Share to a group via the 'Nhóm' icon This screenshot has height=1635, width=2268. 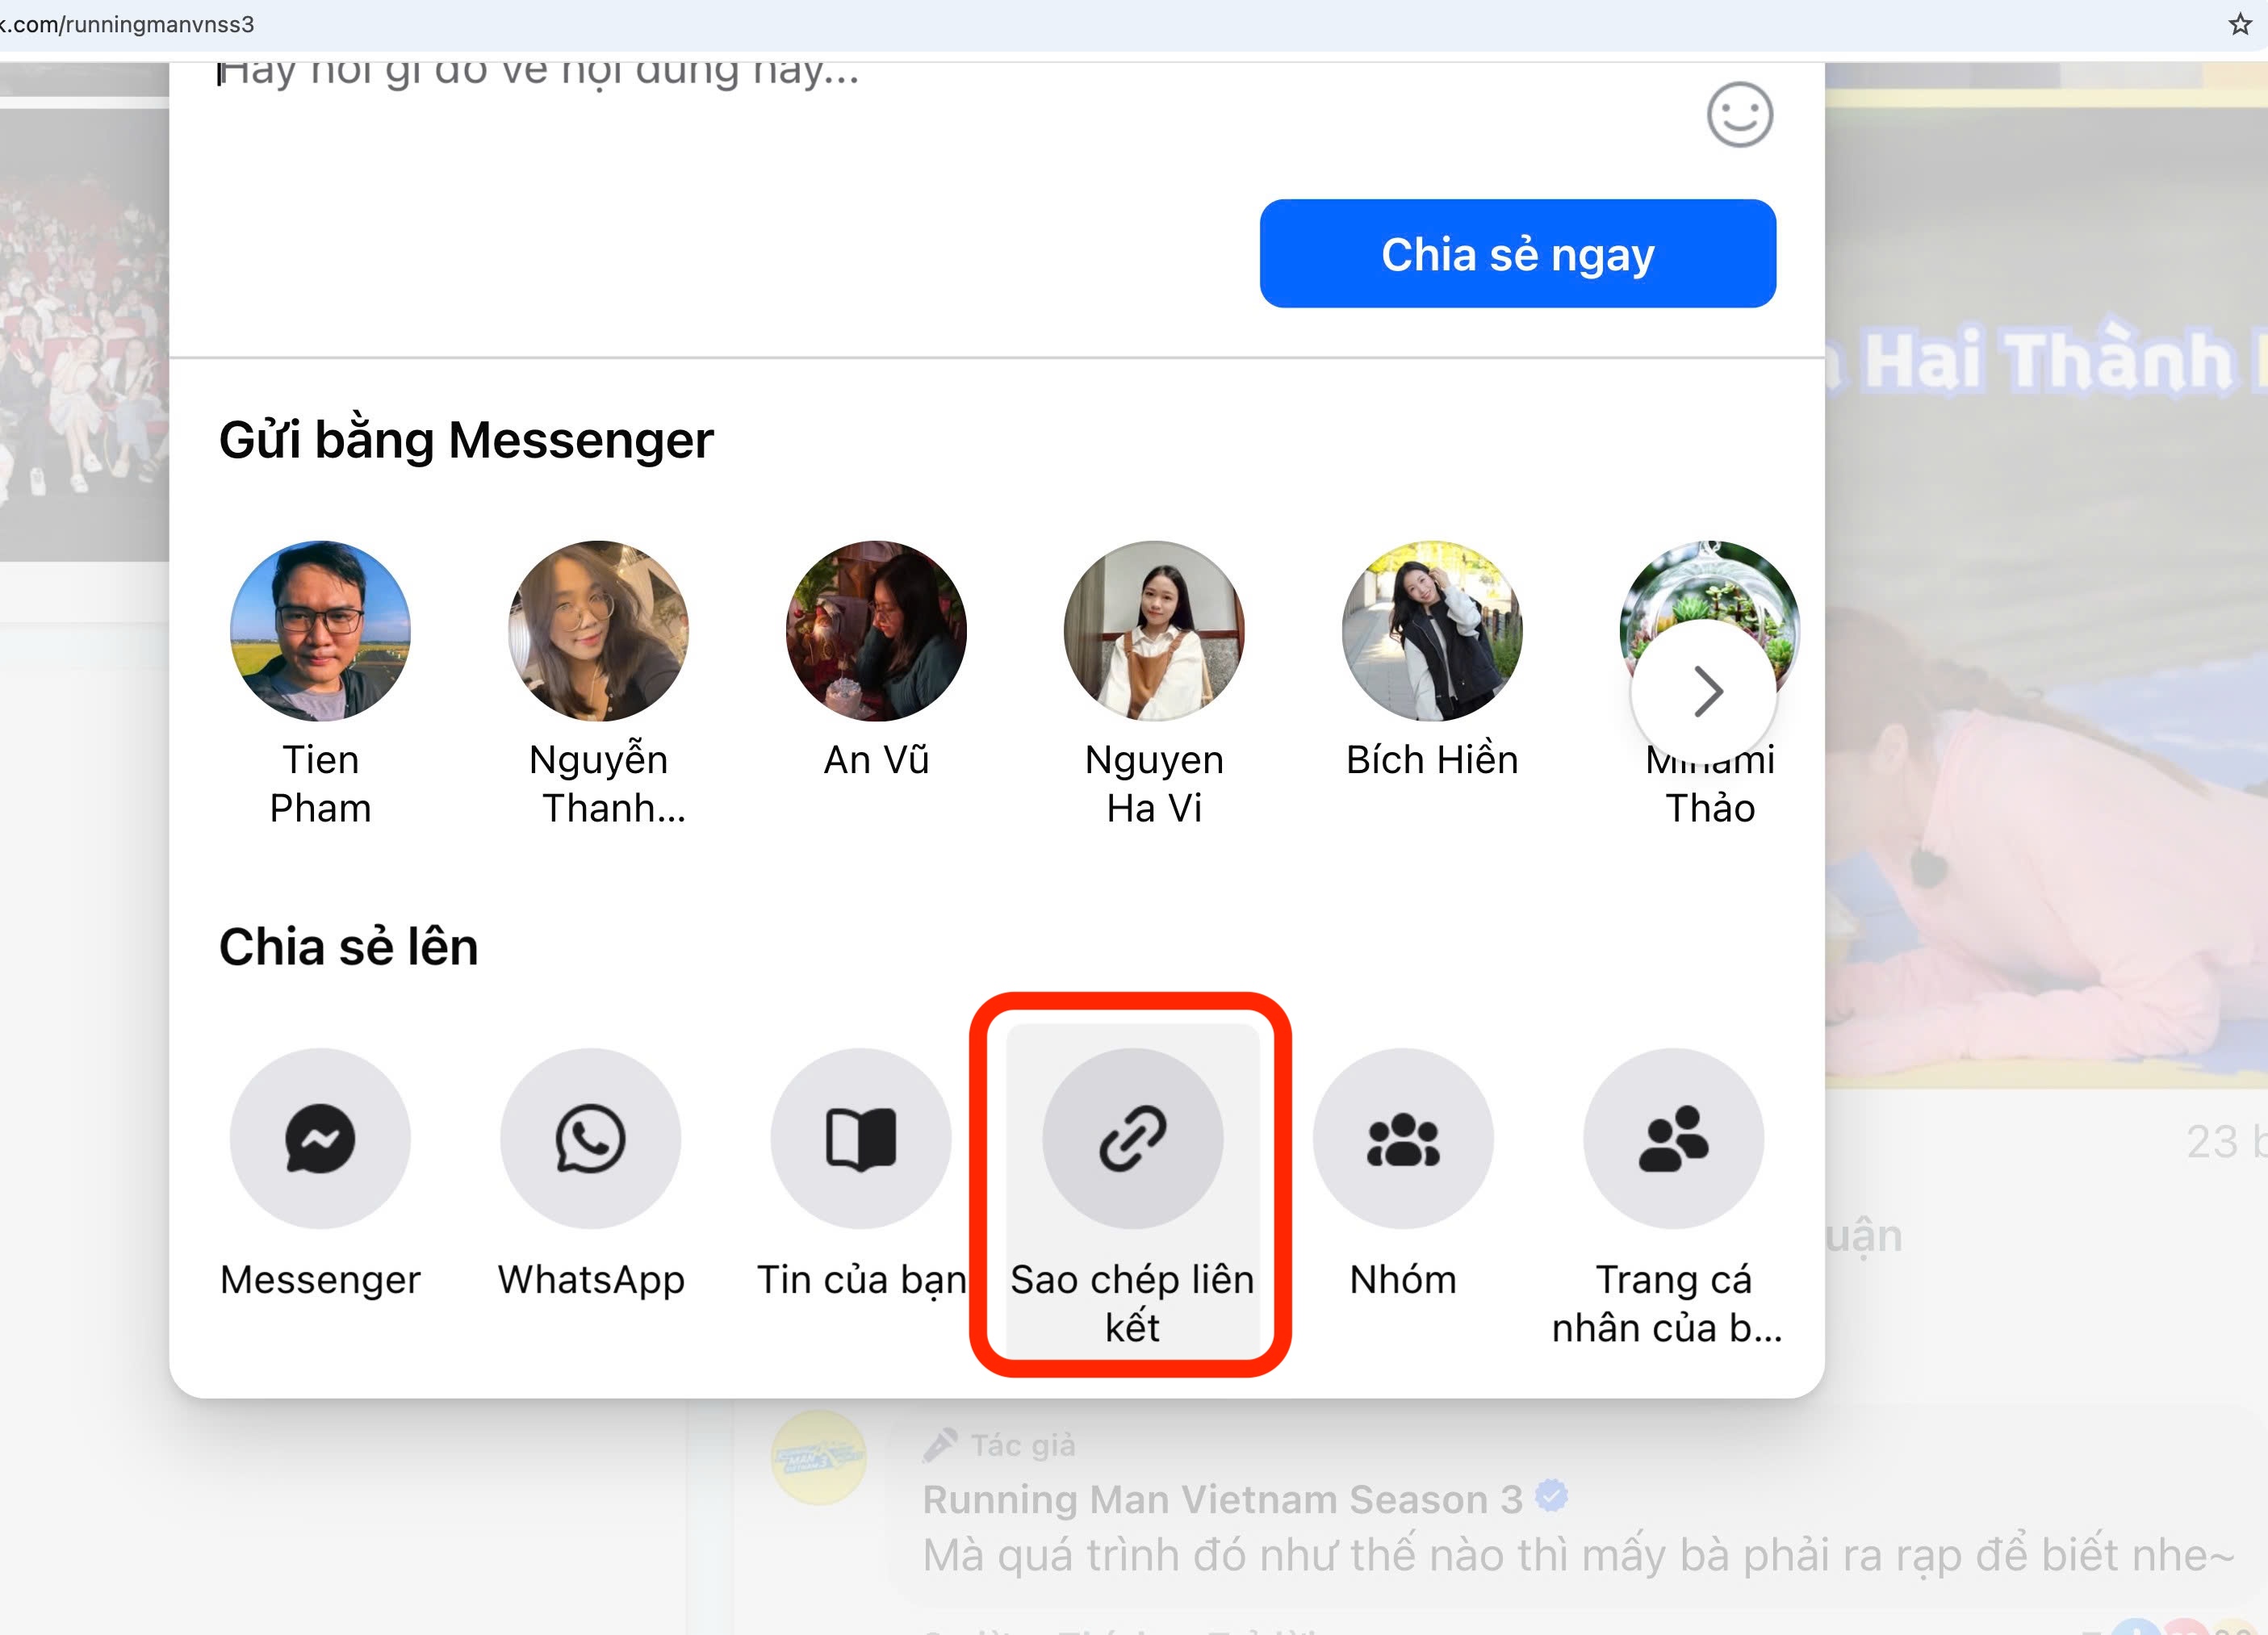[x=1403, y=1139]
